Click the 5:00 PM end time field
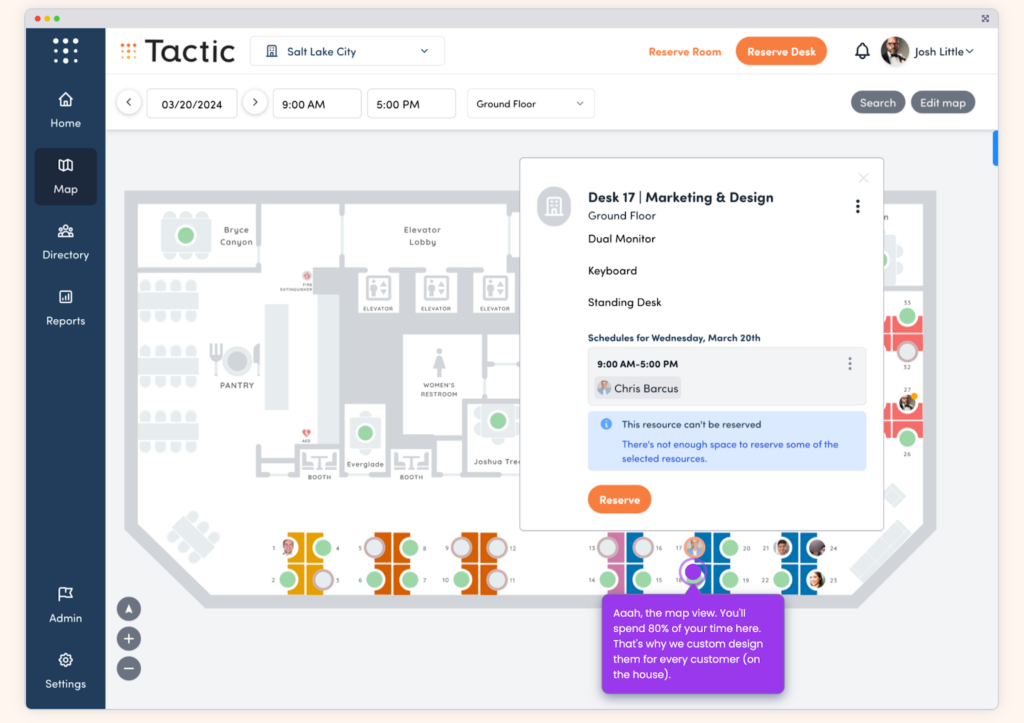 click(x=411, y=104)
